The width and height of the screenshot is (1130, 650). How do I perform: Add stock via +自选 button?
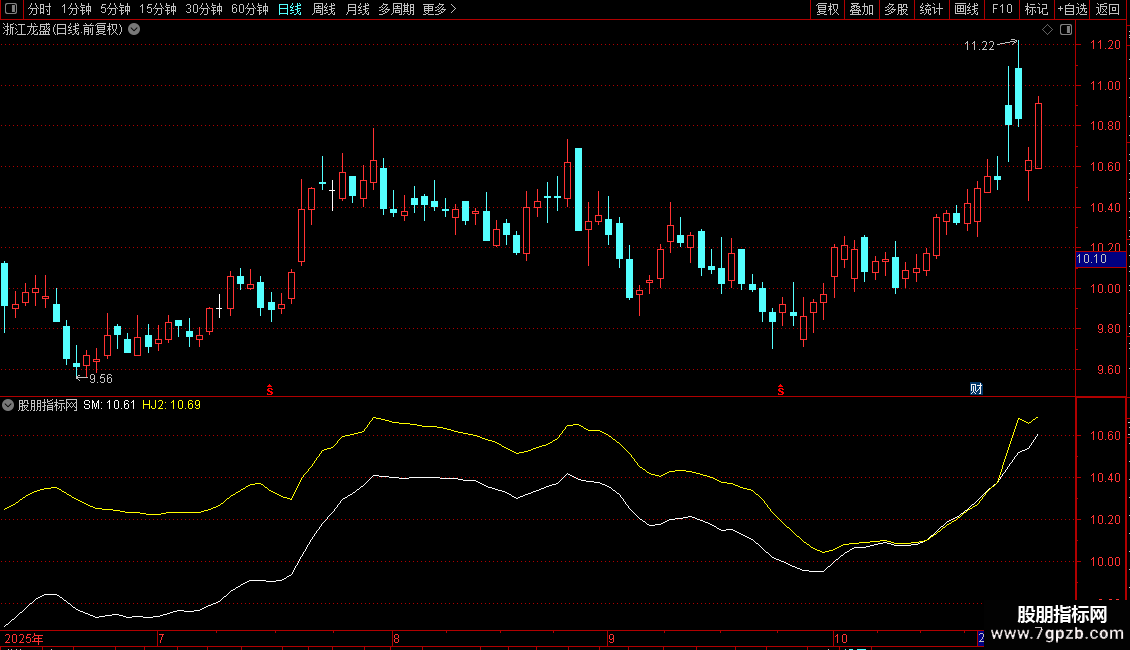pyautogui.click(x=1072, y=9)
